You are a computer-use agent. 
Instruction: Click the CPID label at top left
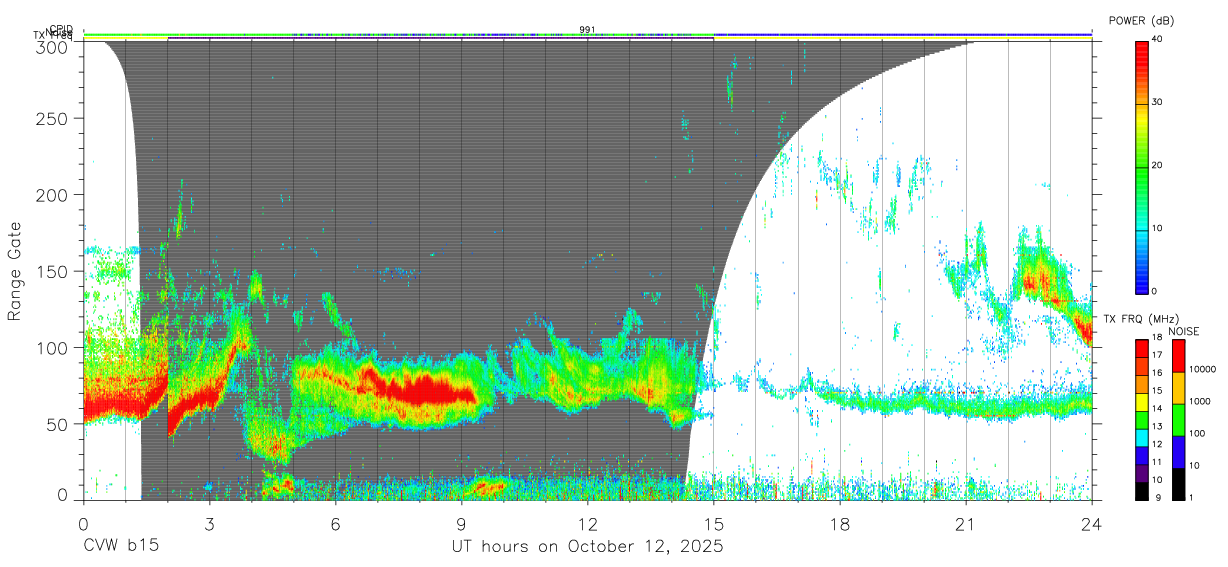point(61,29)
